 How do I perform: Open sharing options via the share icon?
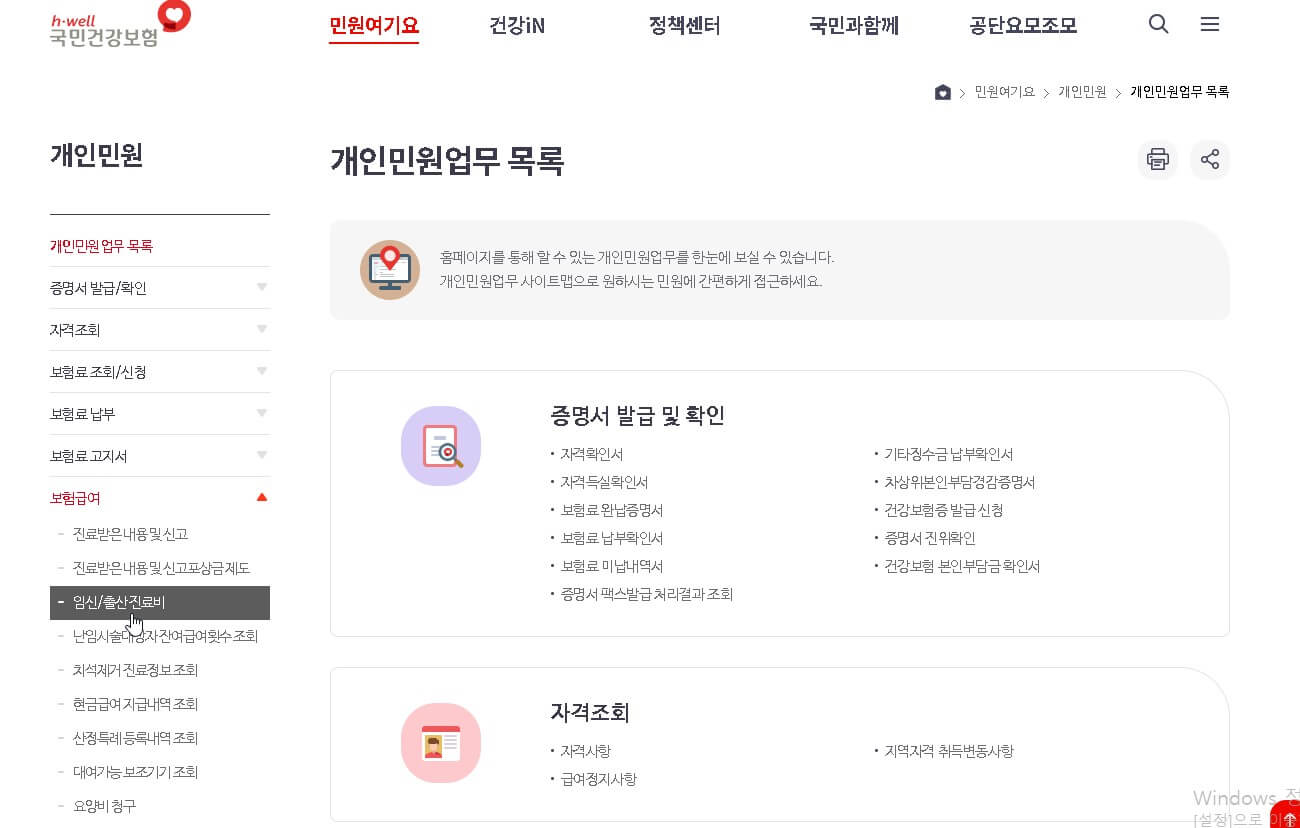[x=1210, y=159]
